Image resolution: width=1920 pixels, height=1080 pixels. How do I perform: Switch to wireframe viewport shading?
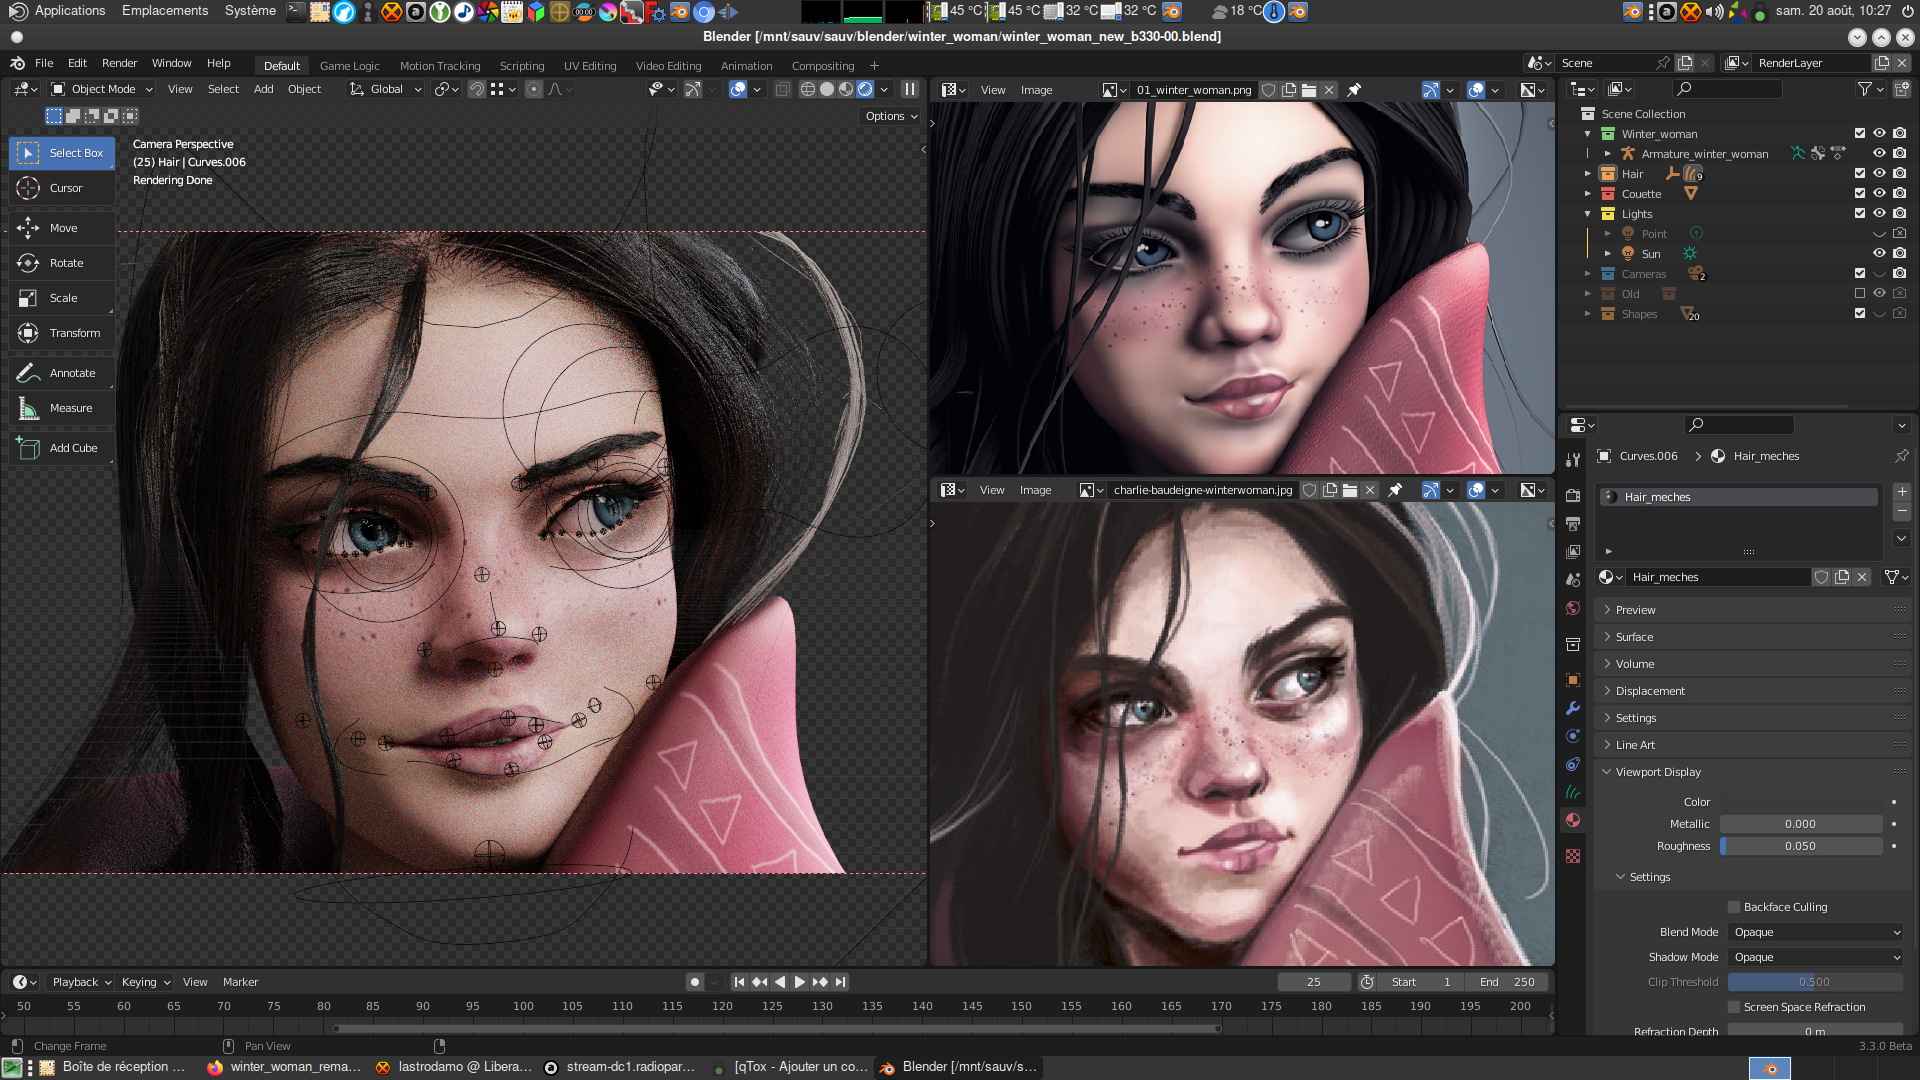808,89
